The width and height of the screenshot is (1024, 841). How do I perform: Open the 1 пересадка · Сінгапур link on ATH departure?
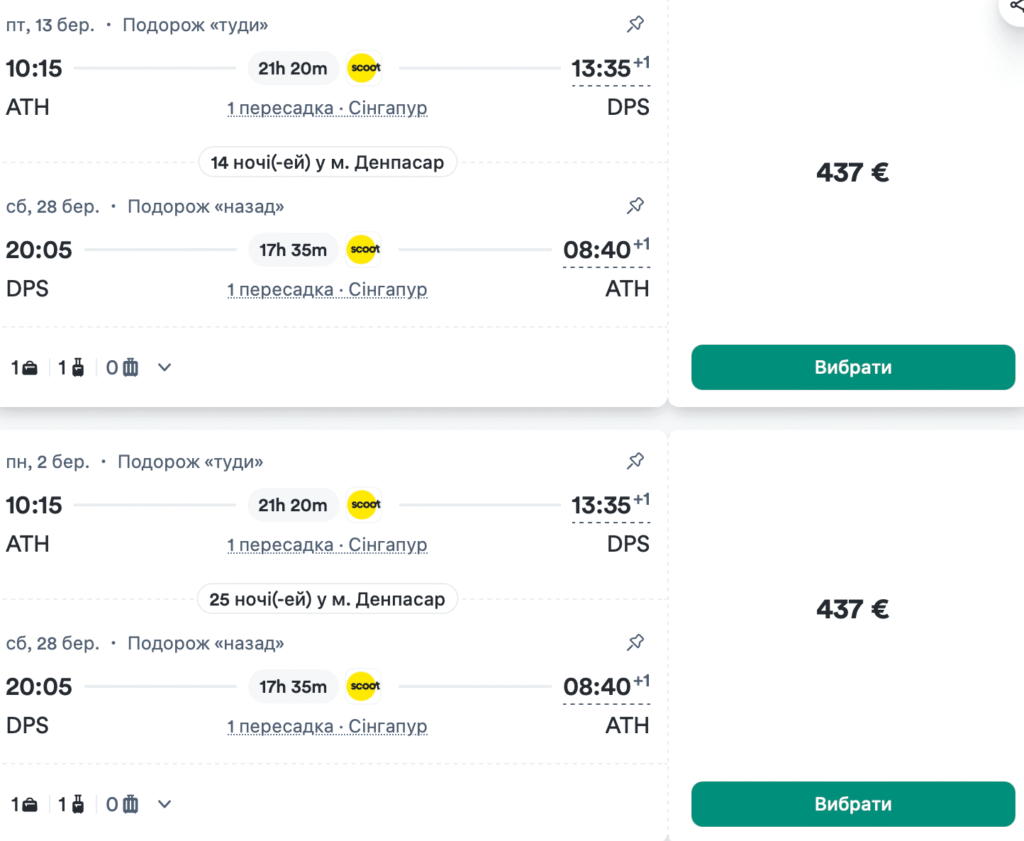[327, 107]
